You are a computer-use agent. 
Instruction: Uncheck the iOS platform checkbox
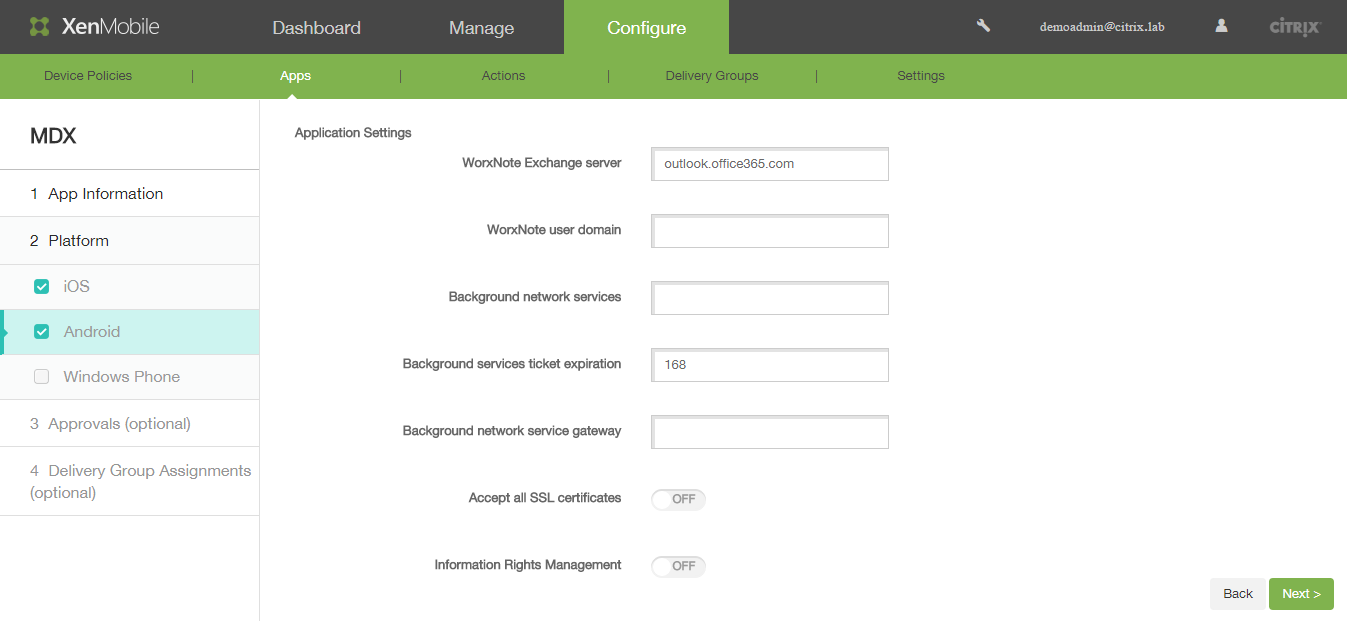(x=42, y=287)
